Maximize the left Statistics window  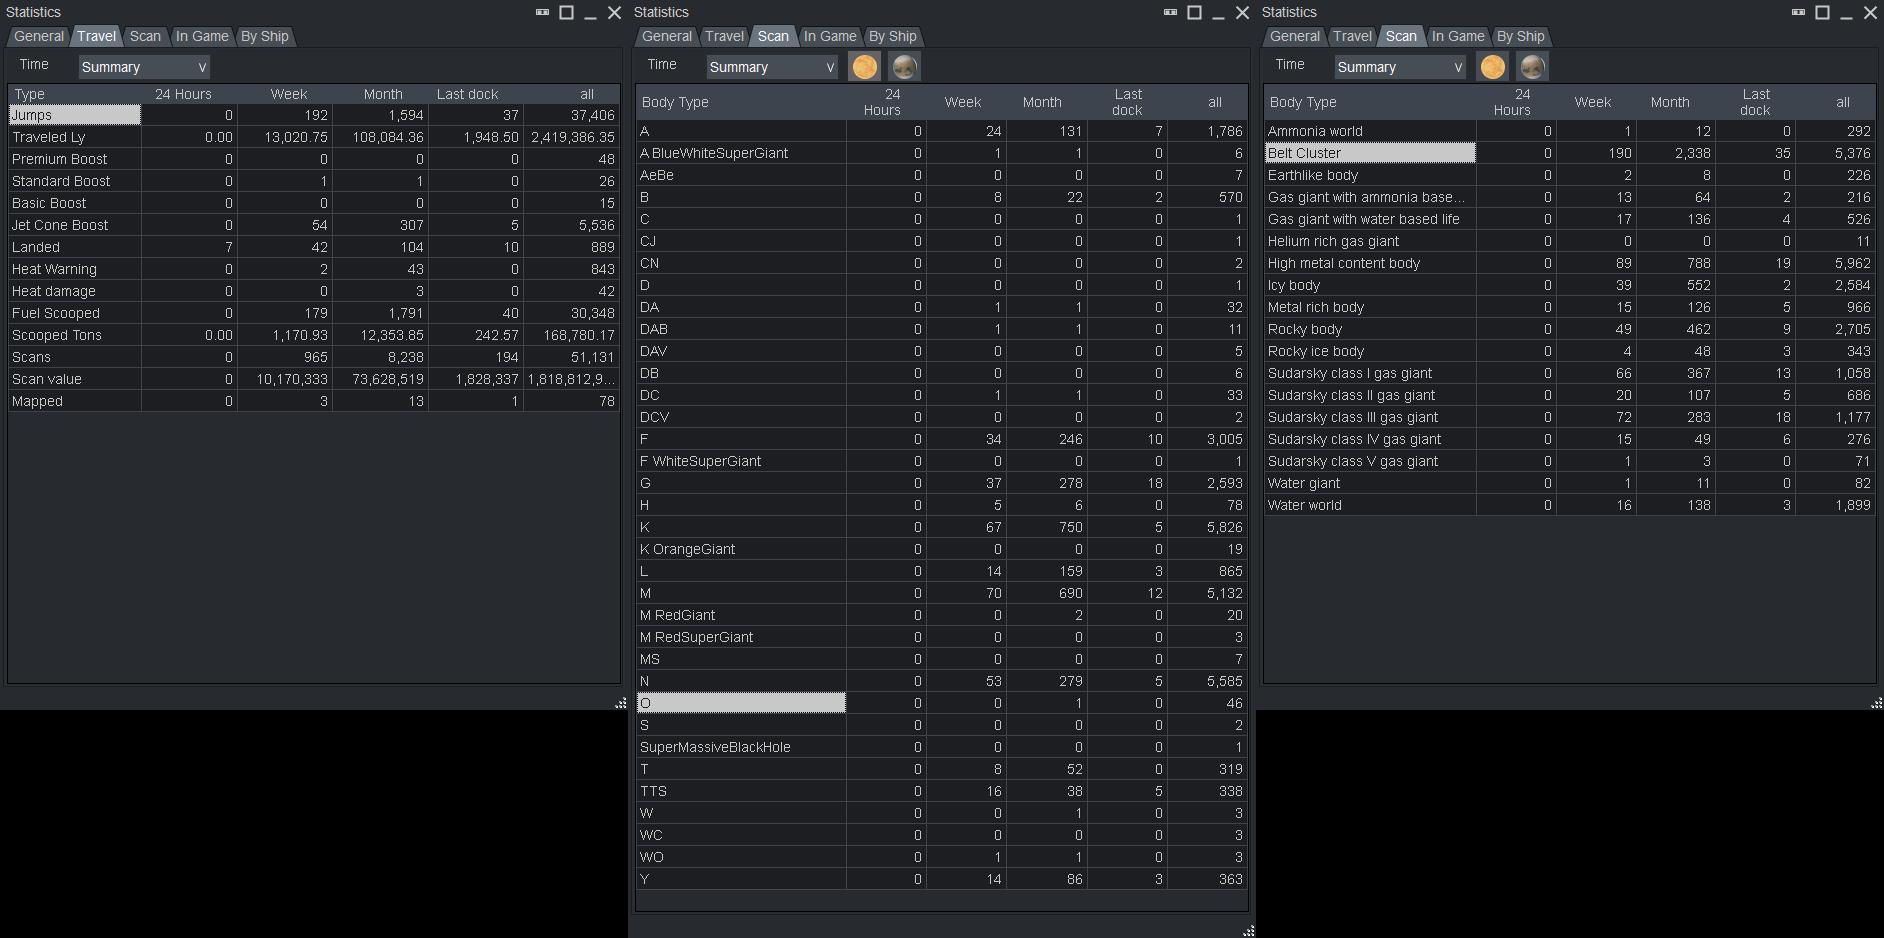pyautogui.click(x=566, y=12)
